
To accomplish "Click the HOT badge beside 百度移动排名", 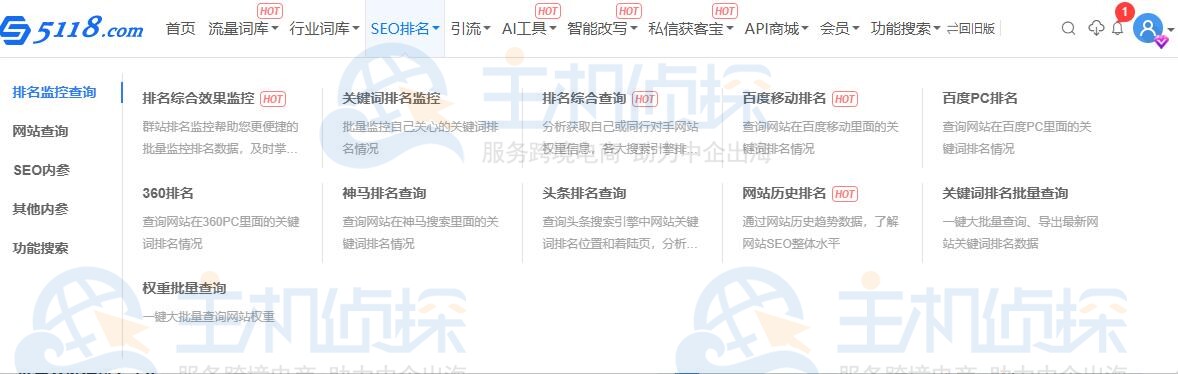I will [x=844, y=99].
